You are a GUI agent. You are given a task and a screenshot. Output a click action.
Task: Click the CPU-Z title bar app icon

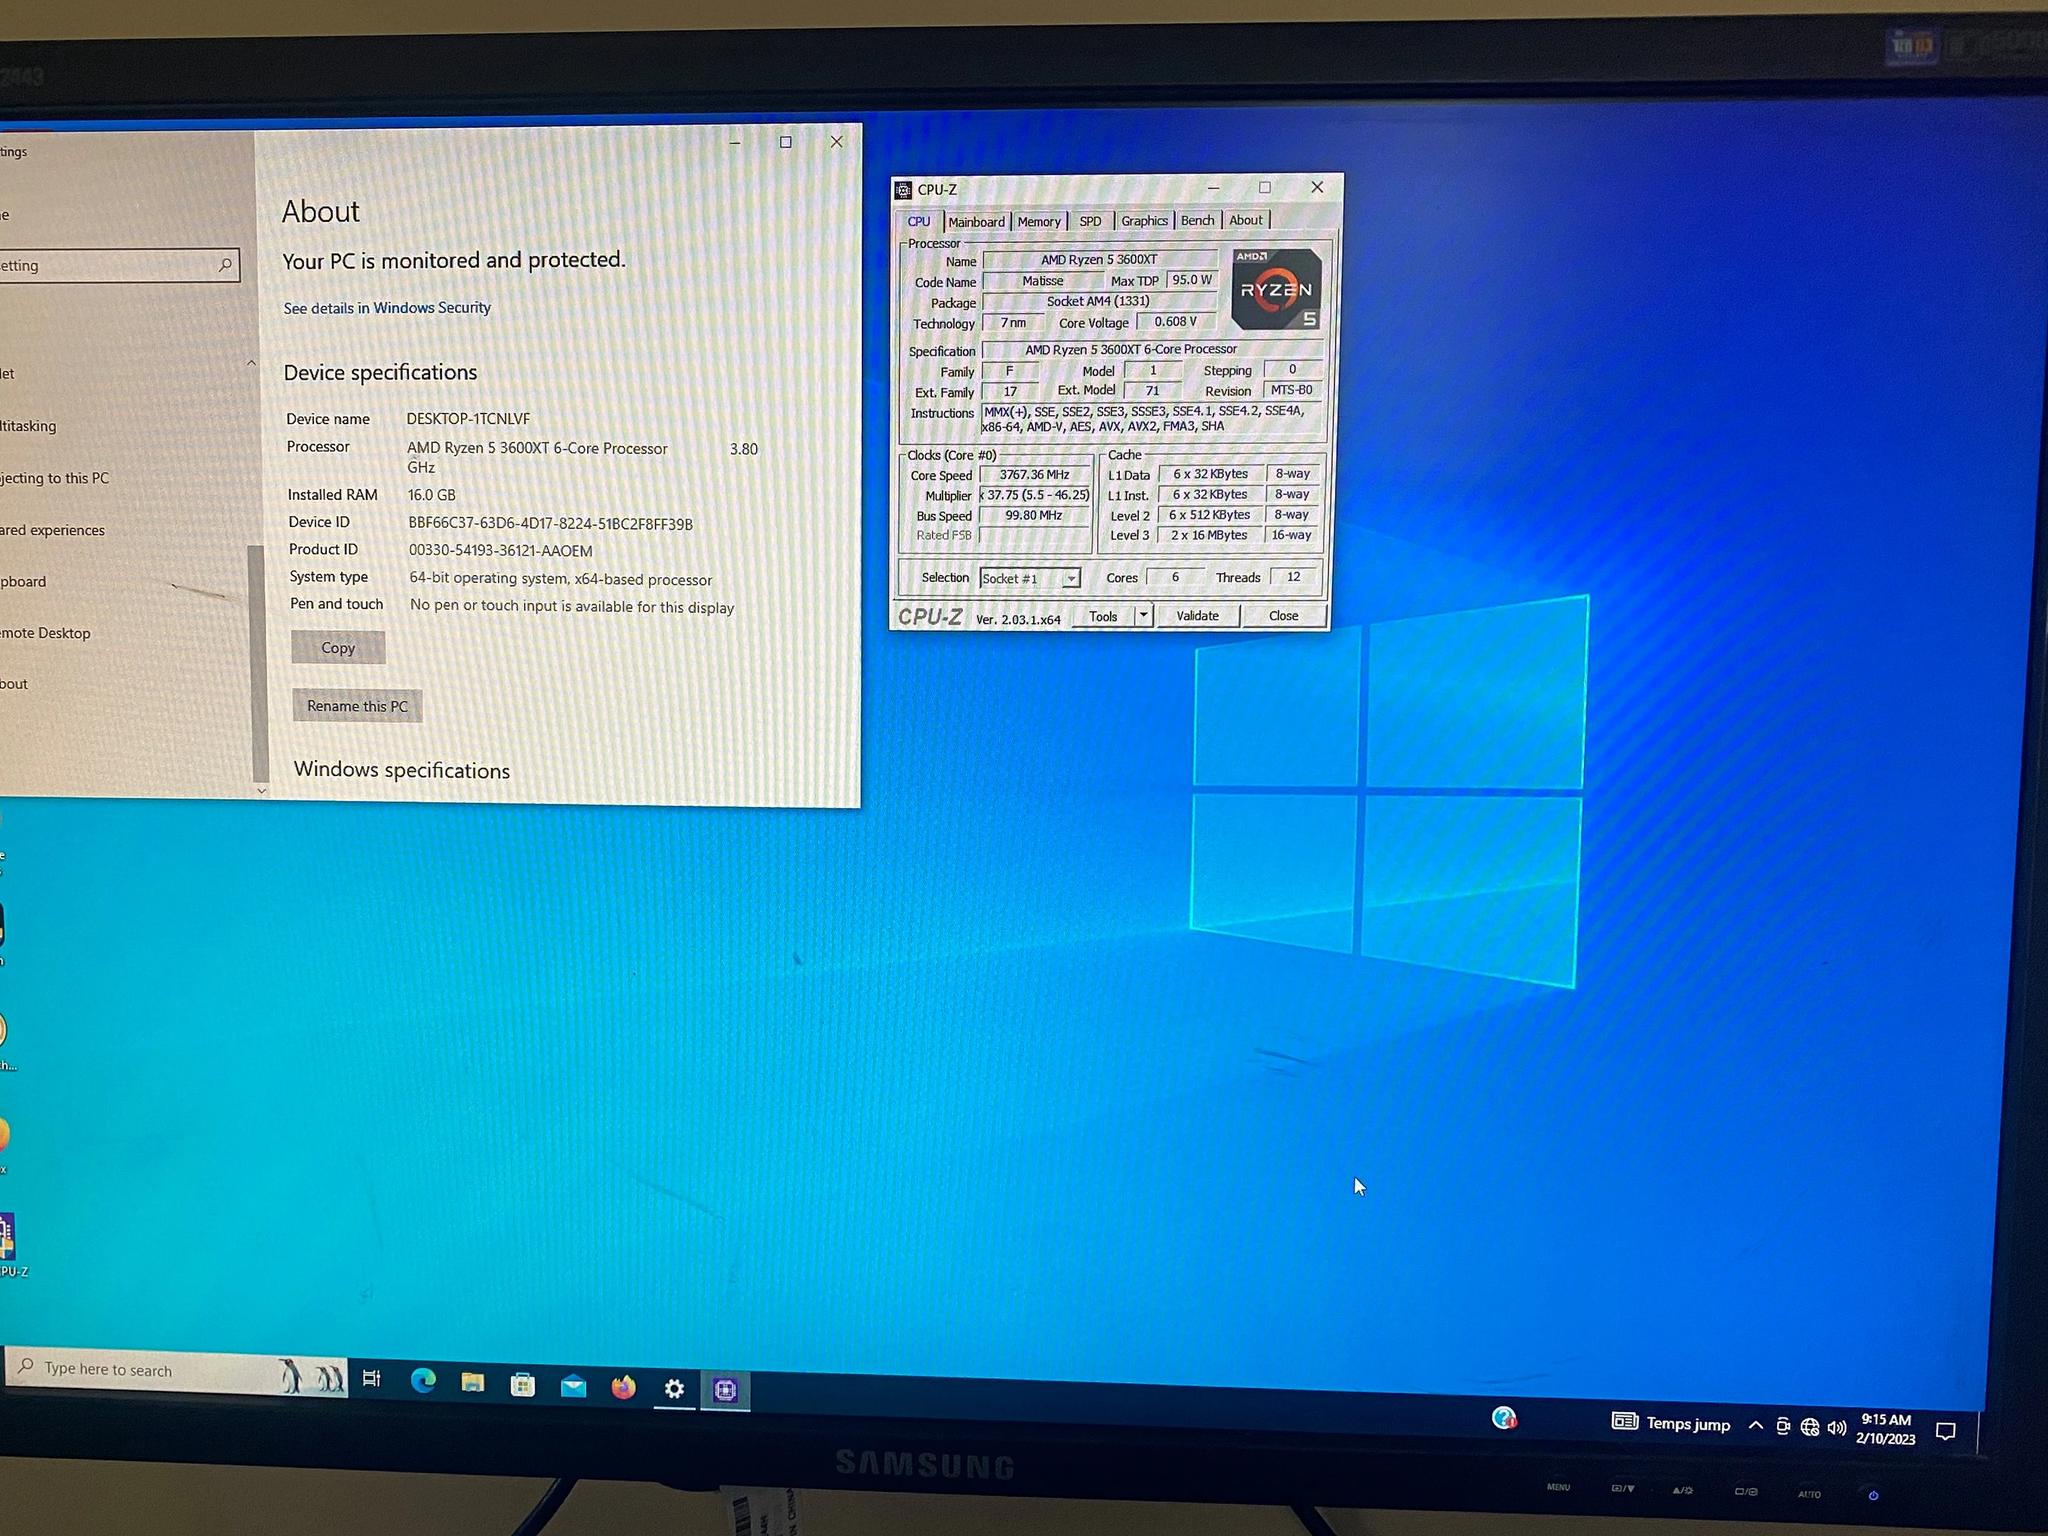click(x=904, y=190)
